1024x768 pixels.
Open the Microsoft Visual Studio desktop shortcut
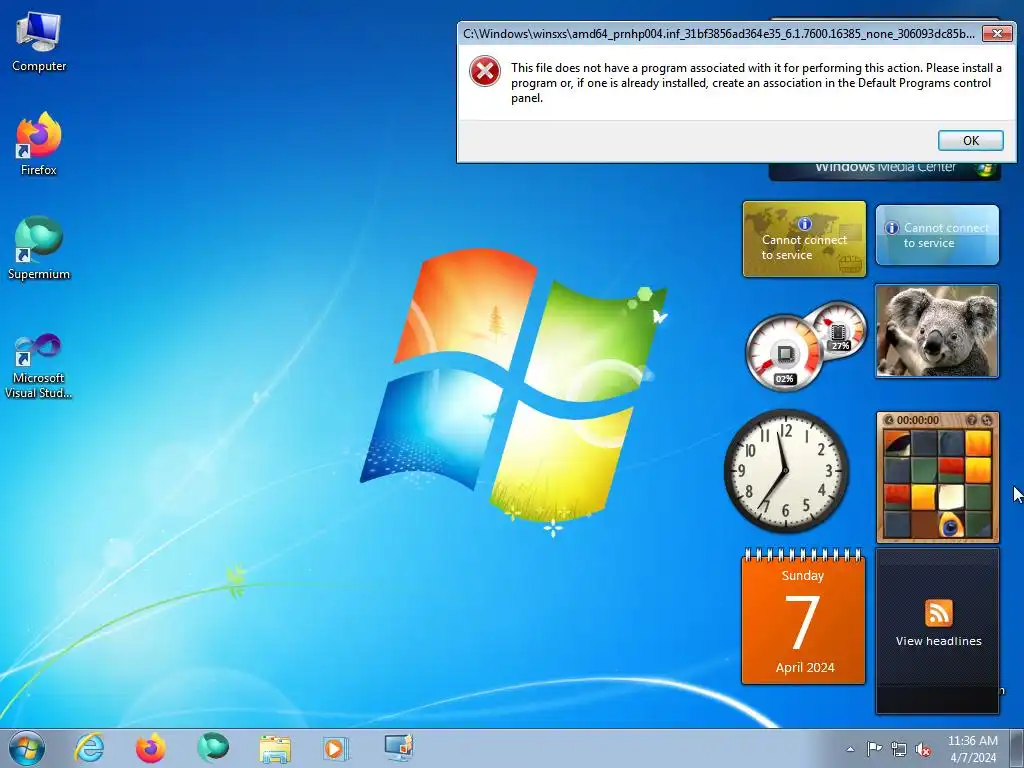point(39,366)
